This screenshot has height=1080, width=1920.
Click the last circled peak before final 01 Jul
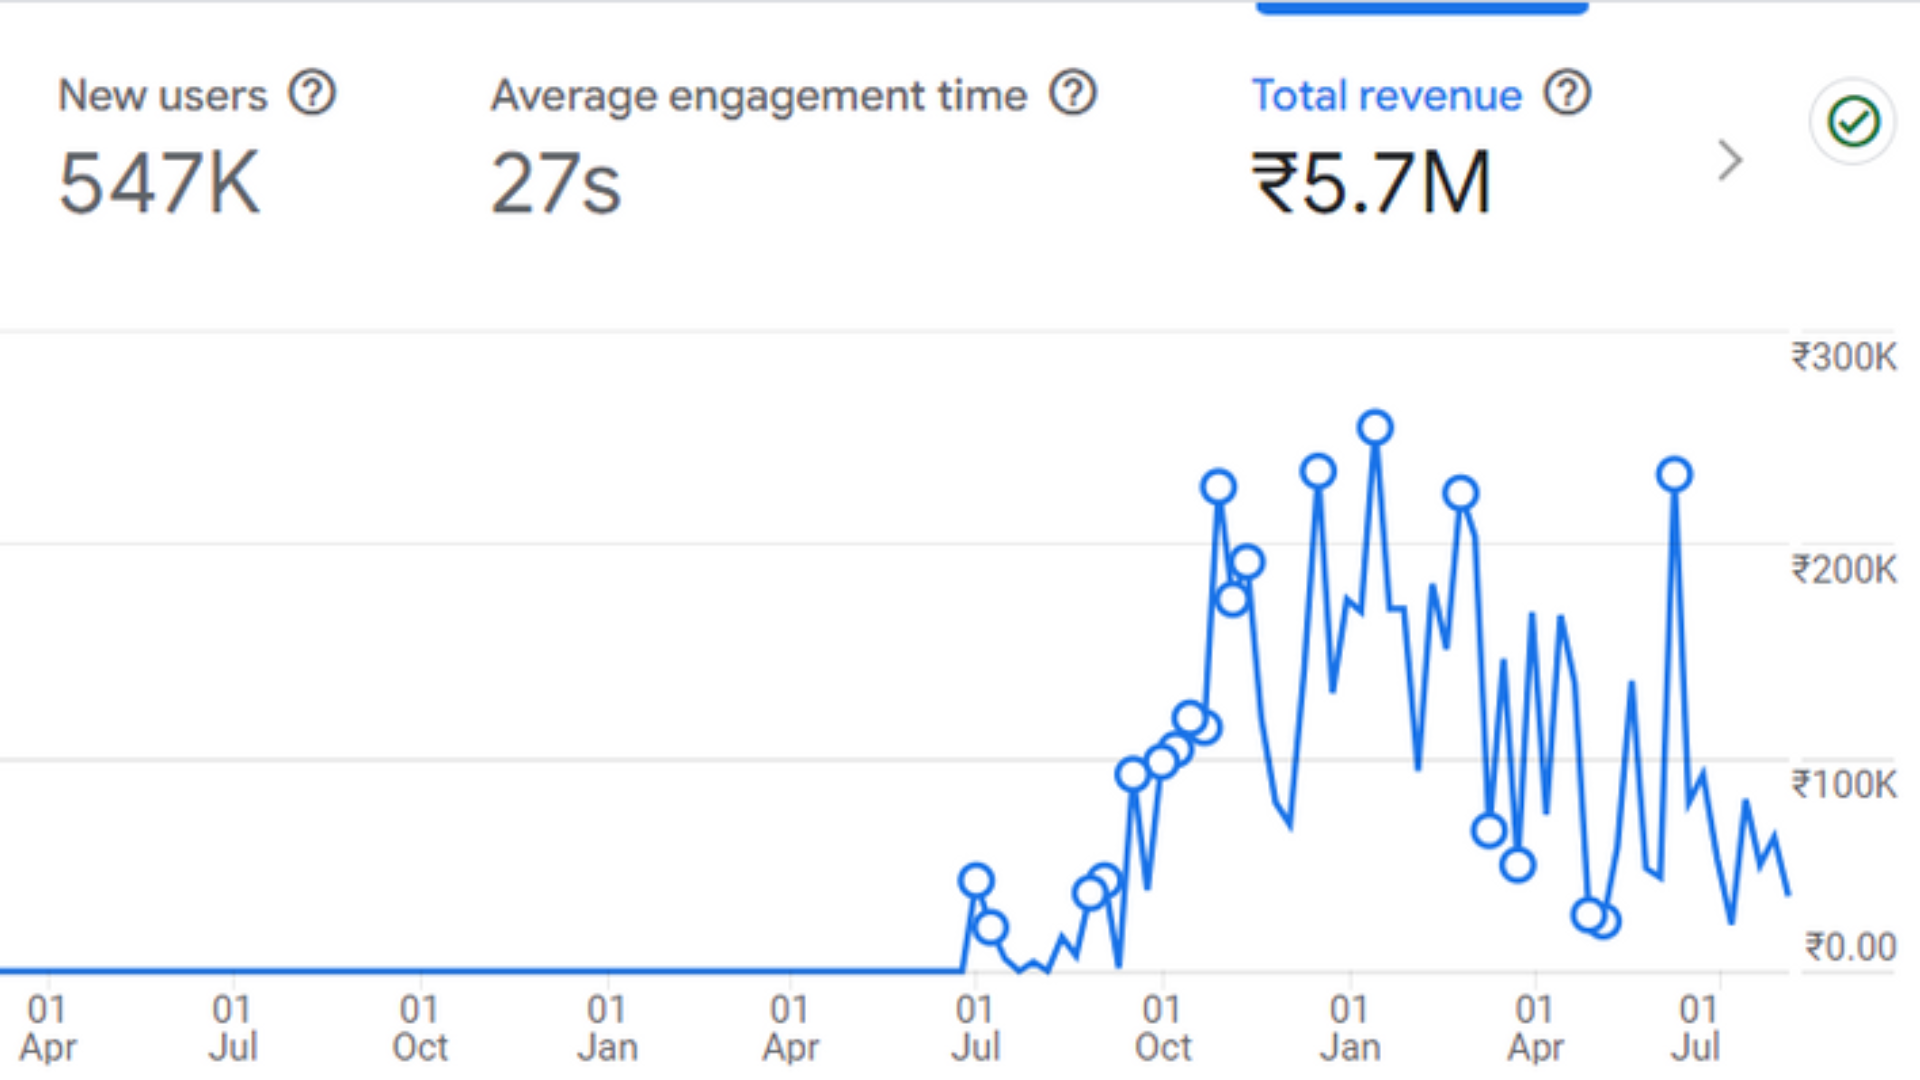click(x=1674, y=475)
